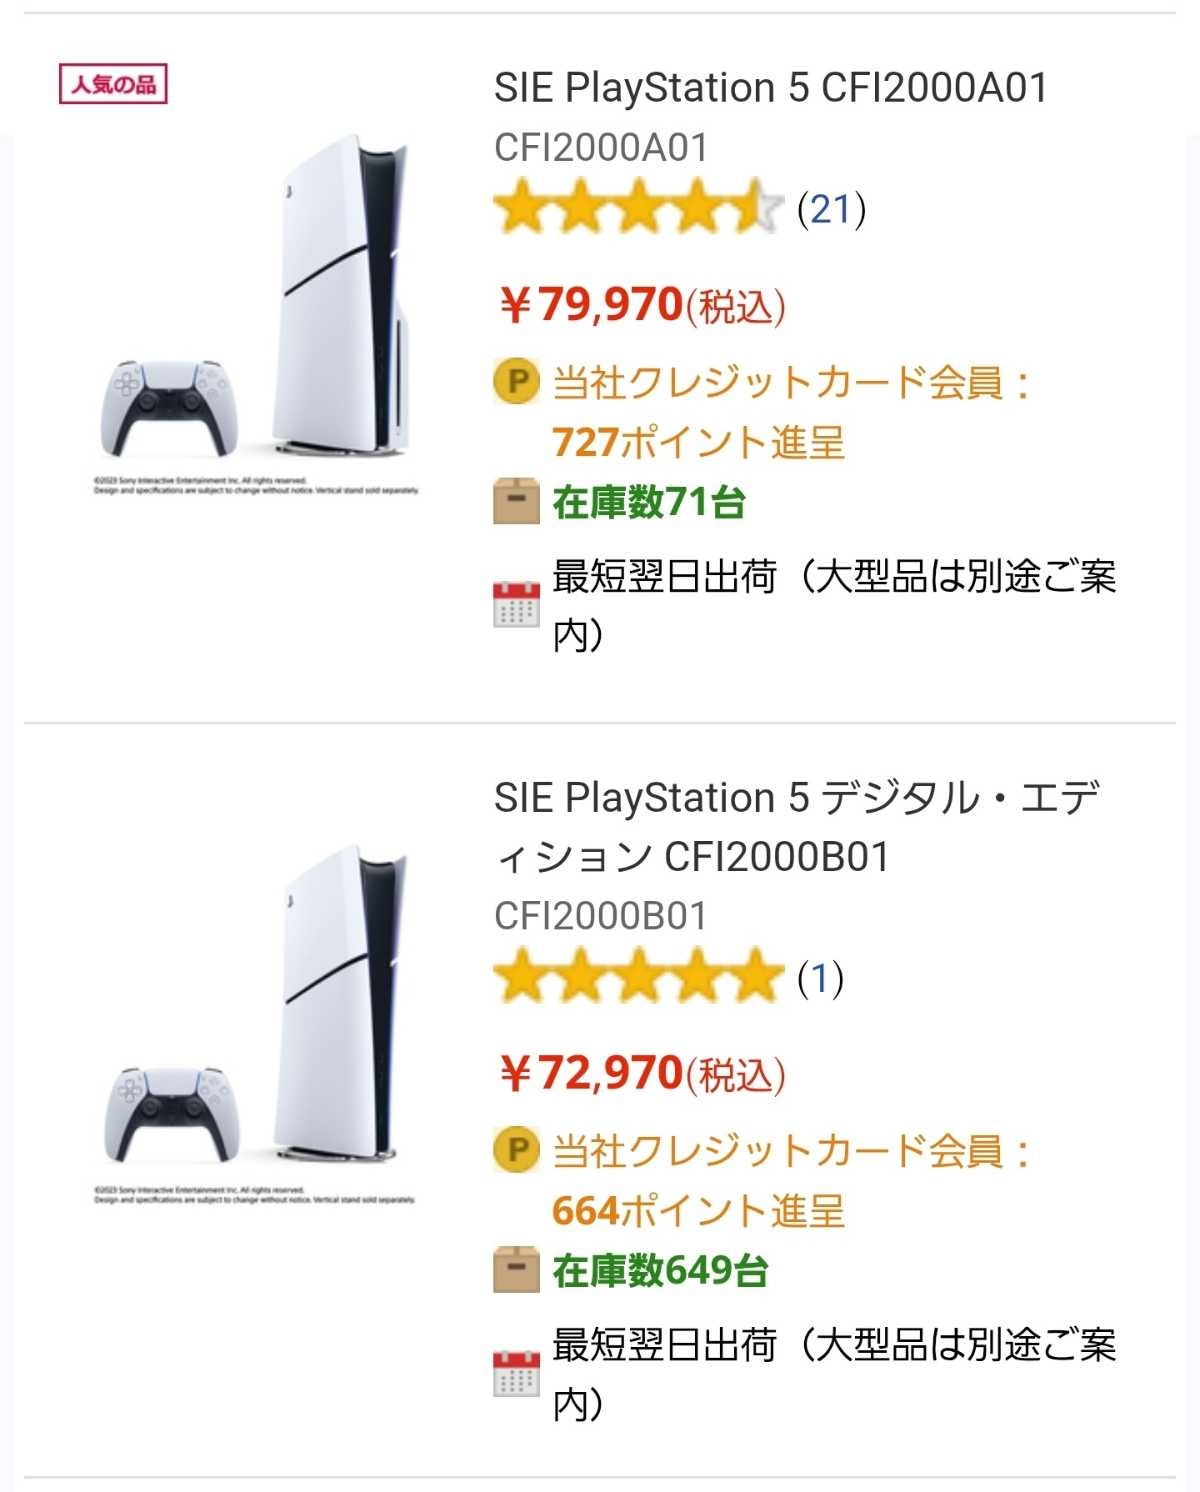This screenshot has height=1492, width=1200.
Task: Open the SIE PlayStation 5 CFI2000A01 title link
Action: 770,88
